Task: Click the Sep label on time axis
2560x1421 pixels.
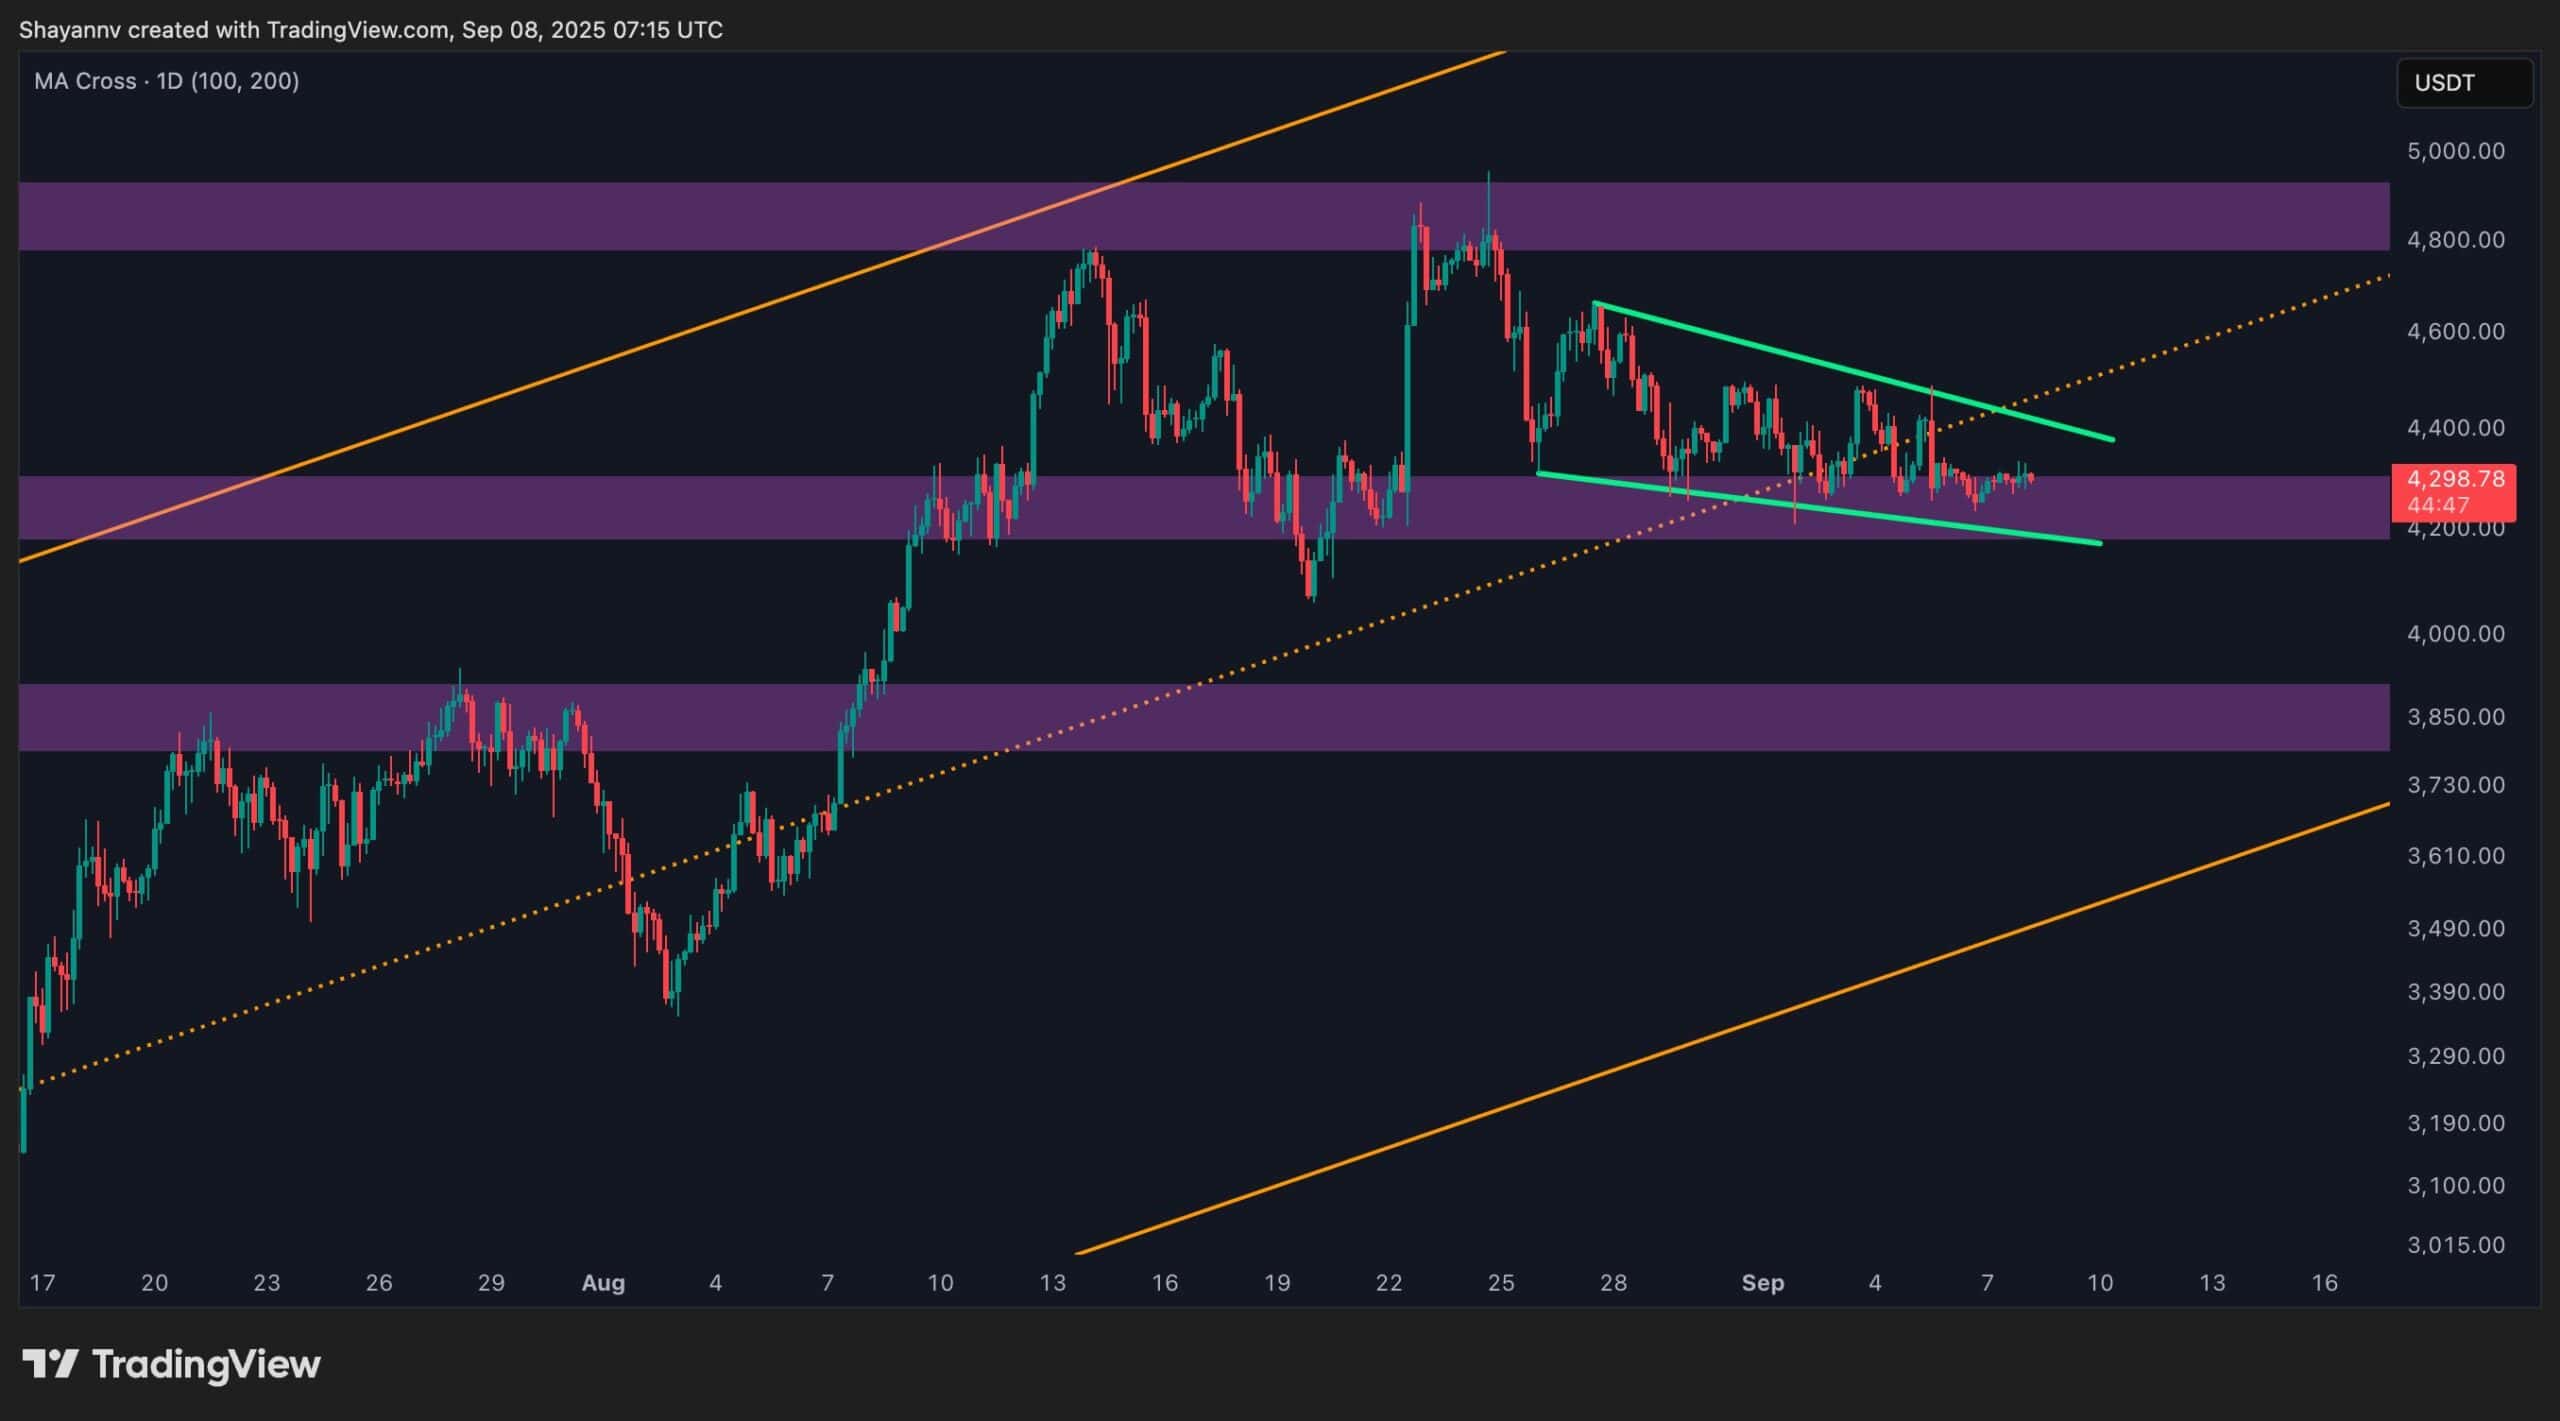Action: pyautogui.click(x=1762, y=1283)
